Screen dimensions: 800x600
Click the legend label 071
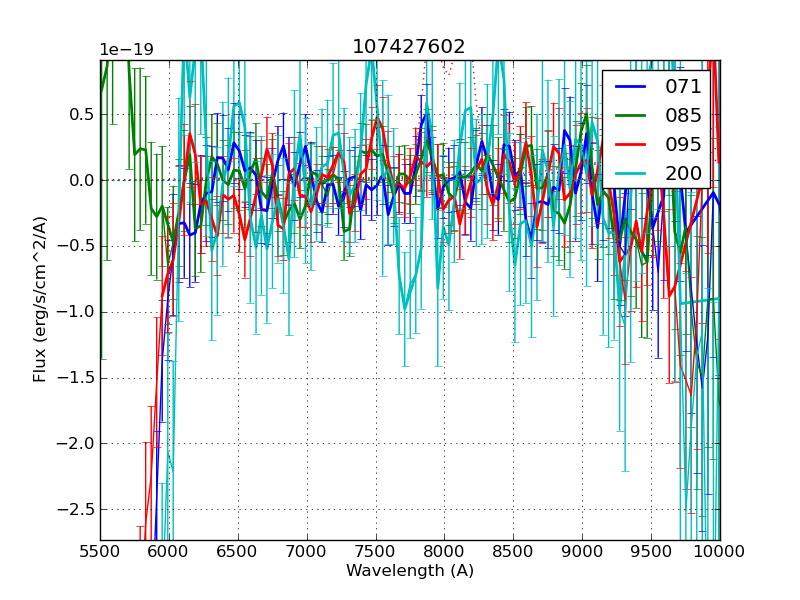tap(683, 87)
